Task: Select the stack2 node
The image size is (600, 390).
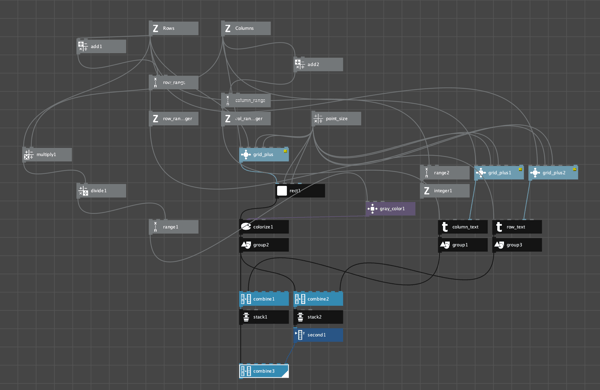Action: (x=318, y=317)
